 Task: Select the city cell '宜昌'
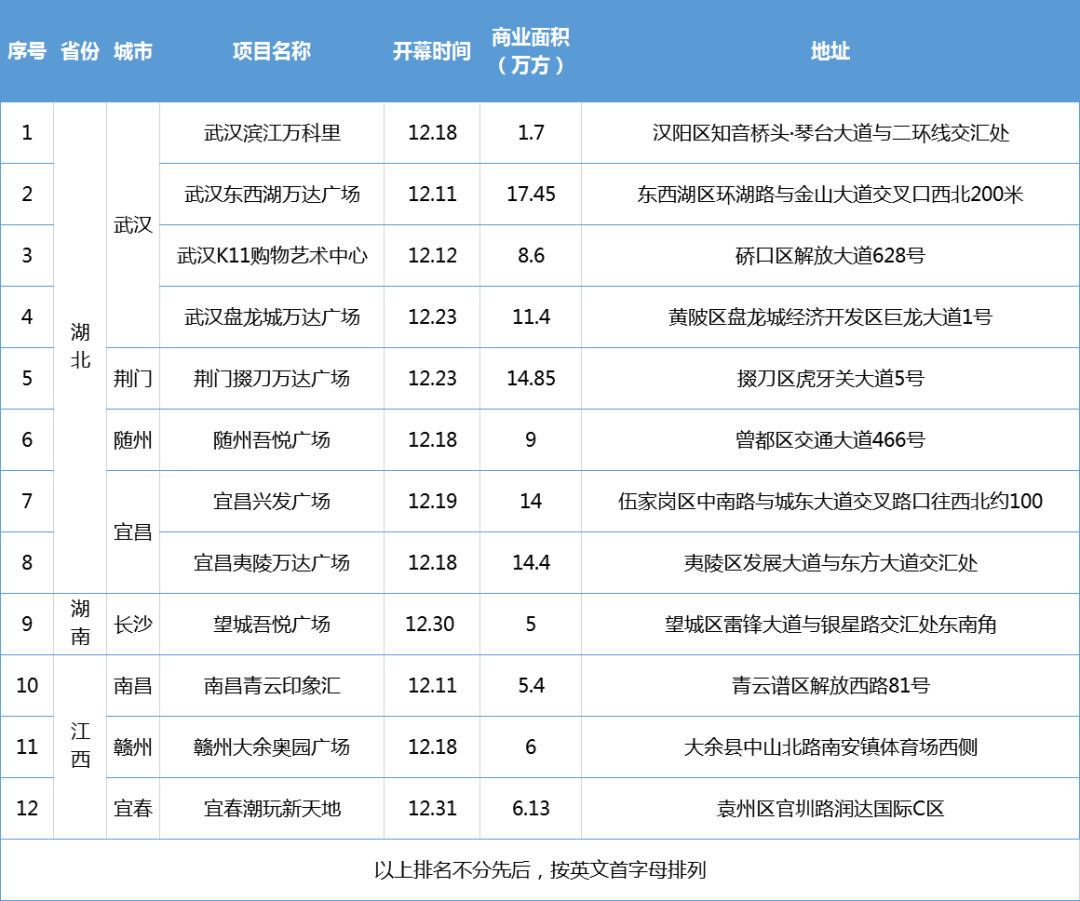click(x=133, y=532)
